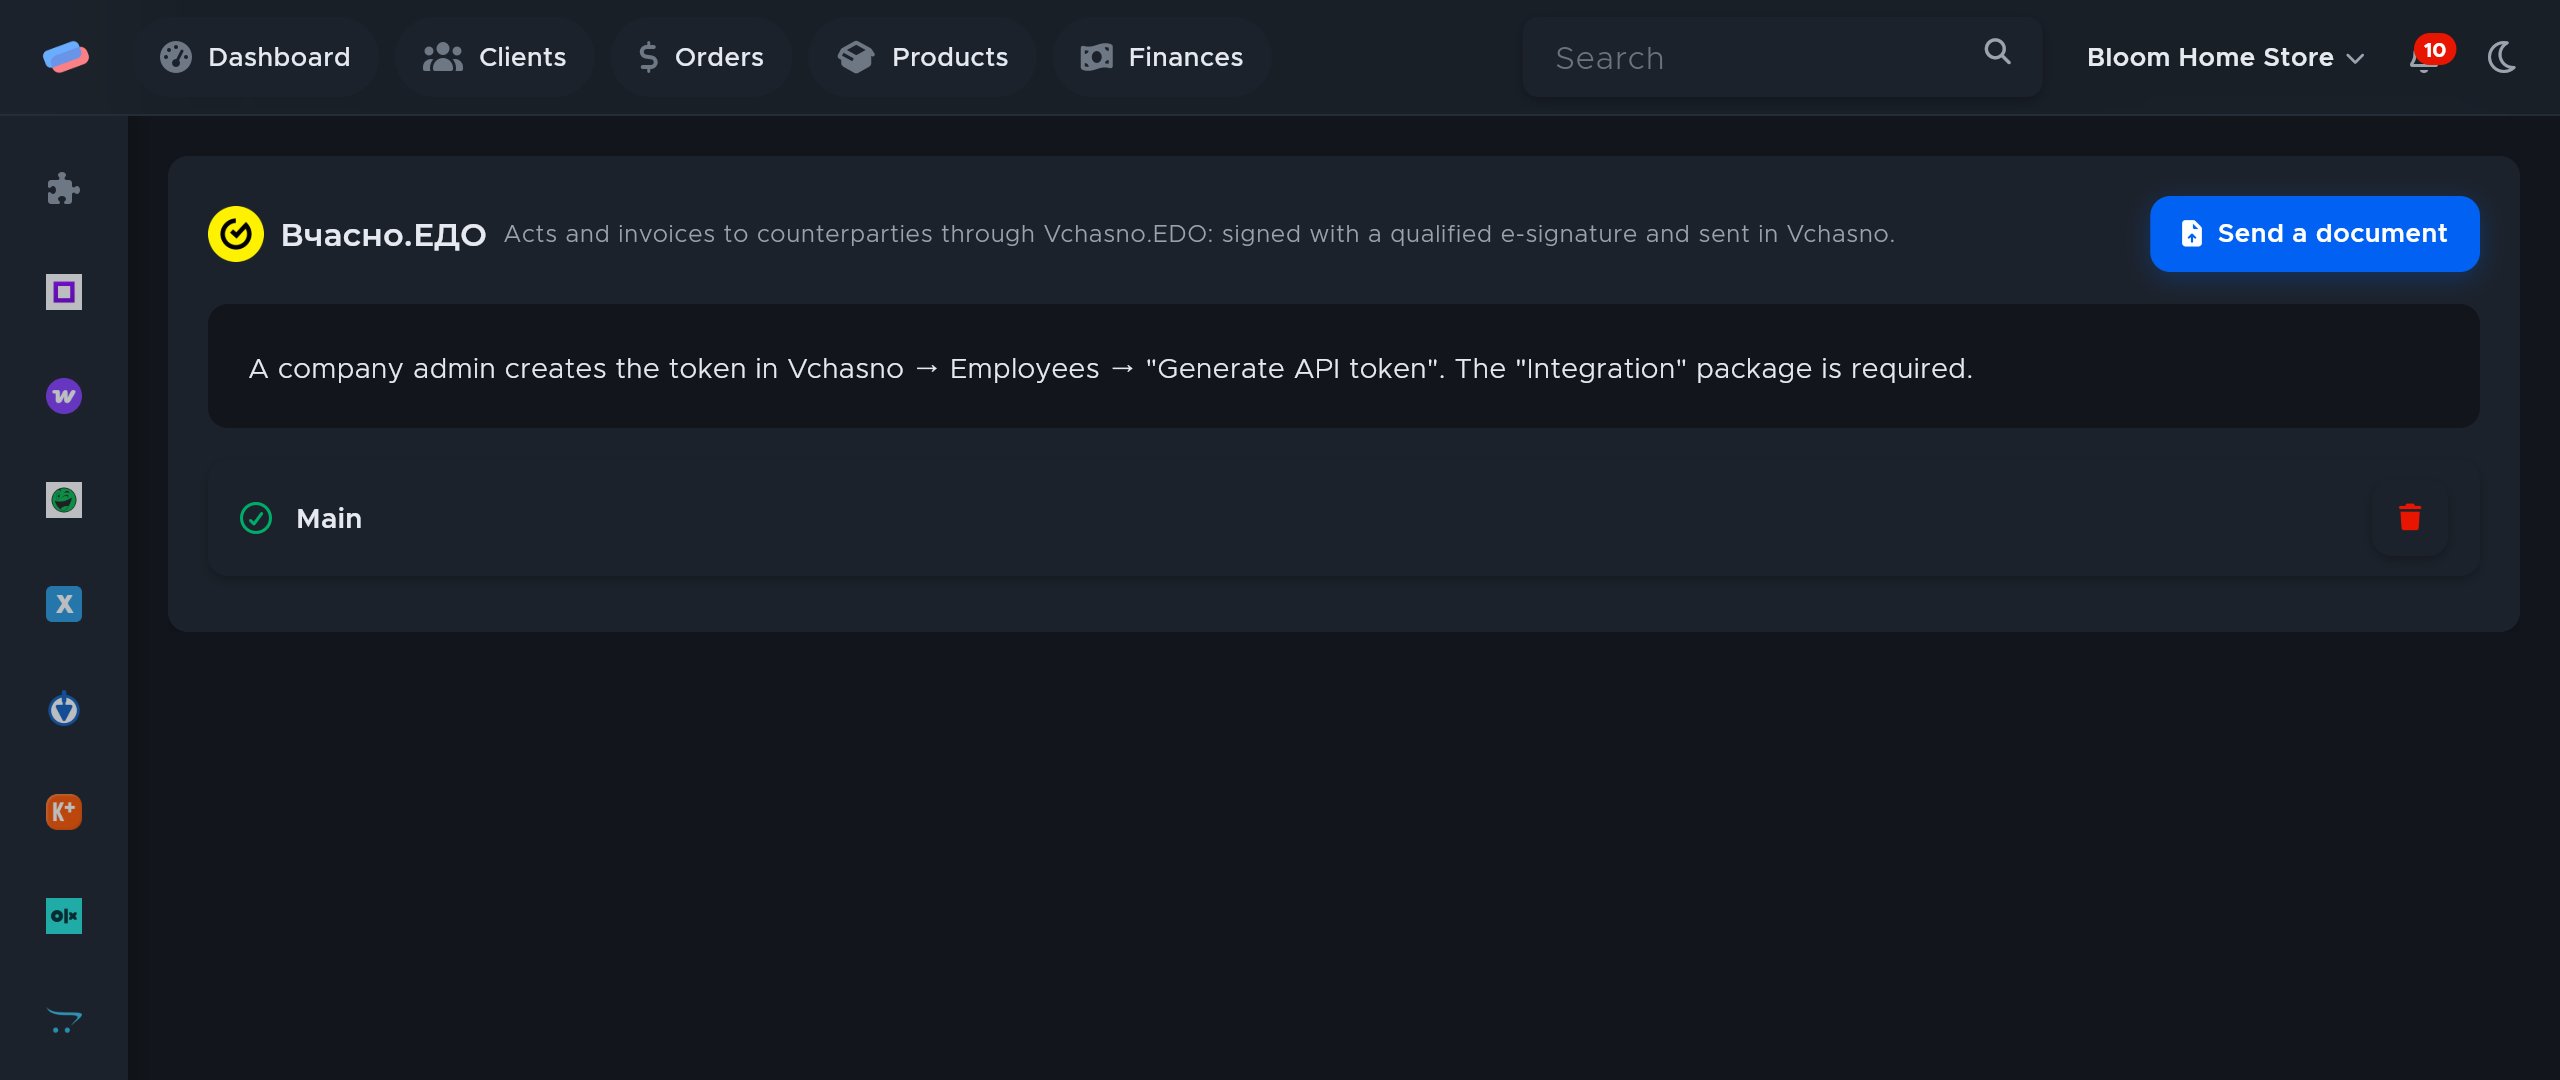Open the Products menu
The height and width of the screenshot is (1080, 2560).
coord(922,57)
